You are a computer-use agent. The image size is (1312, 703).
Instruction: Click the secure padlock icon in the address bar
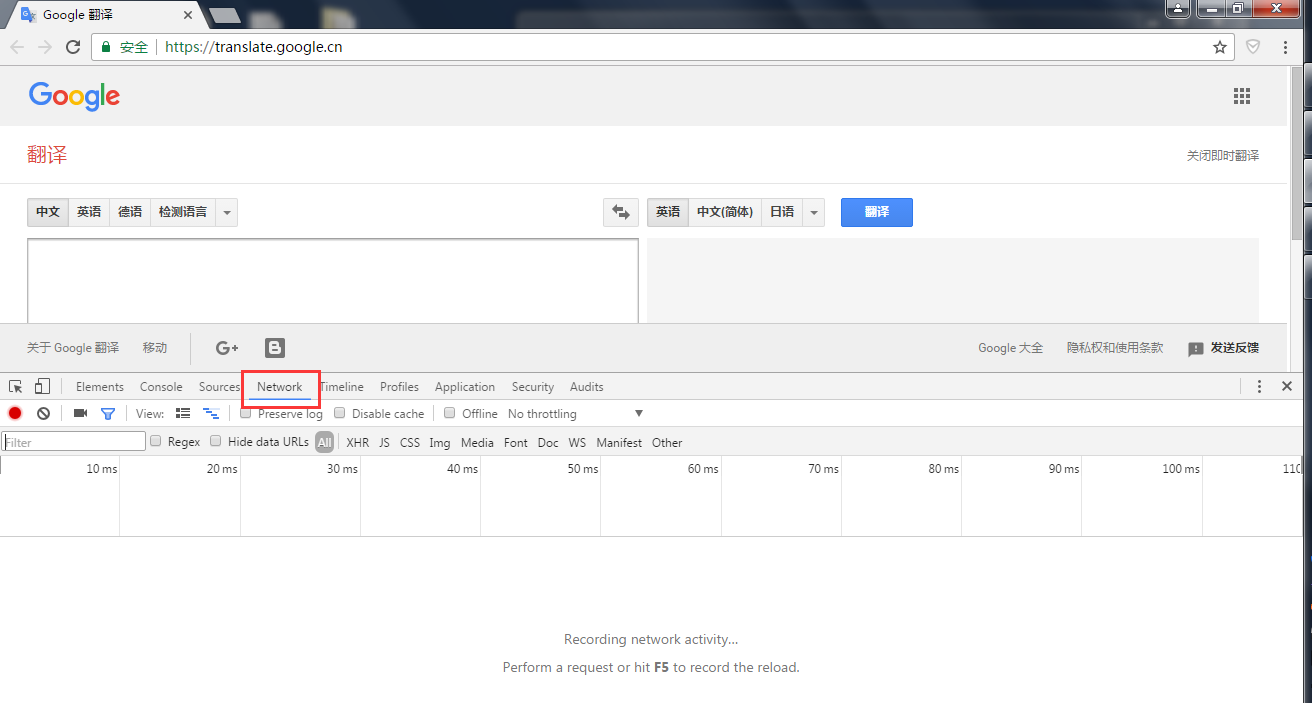click(106, 47)
